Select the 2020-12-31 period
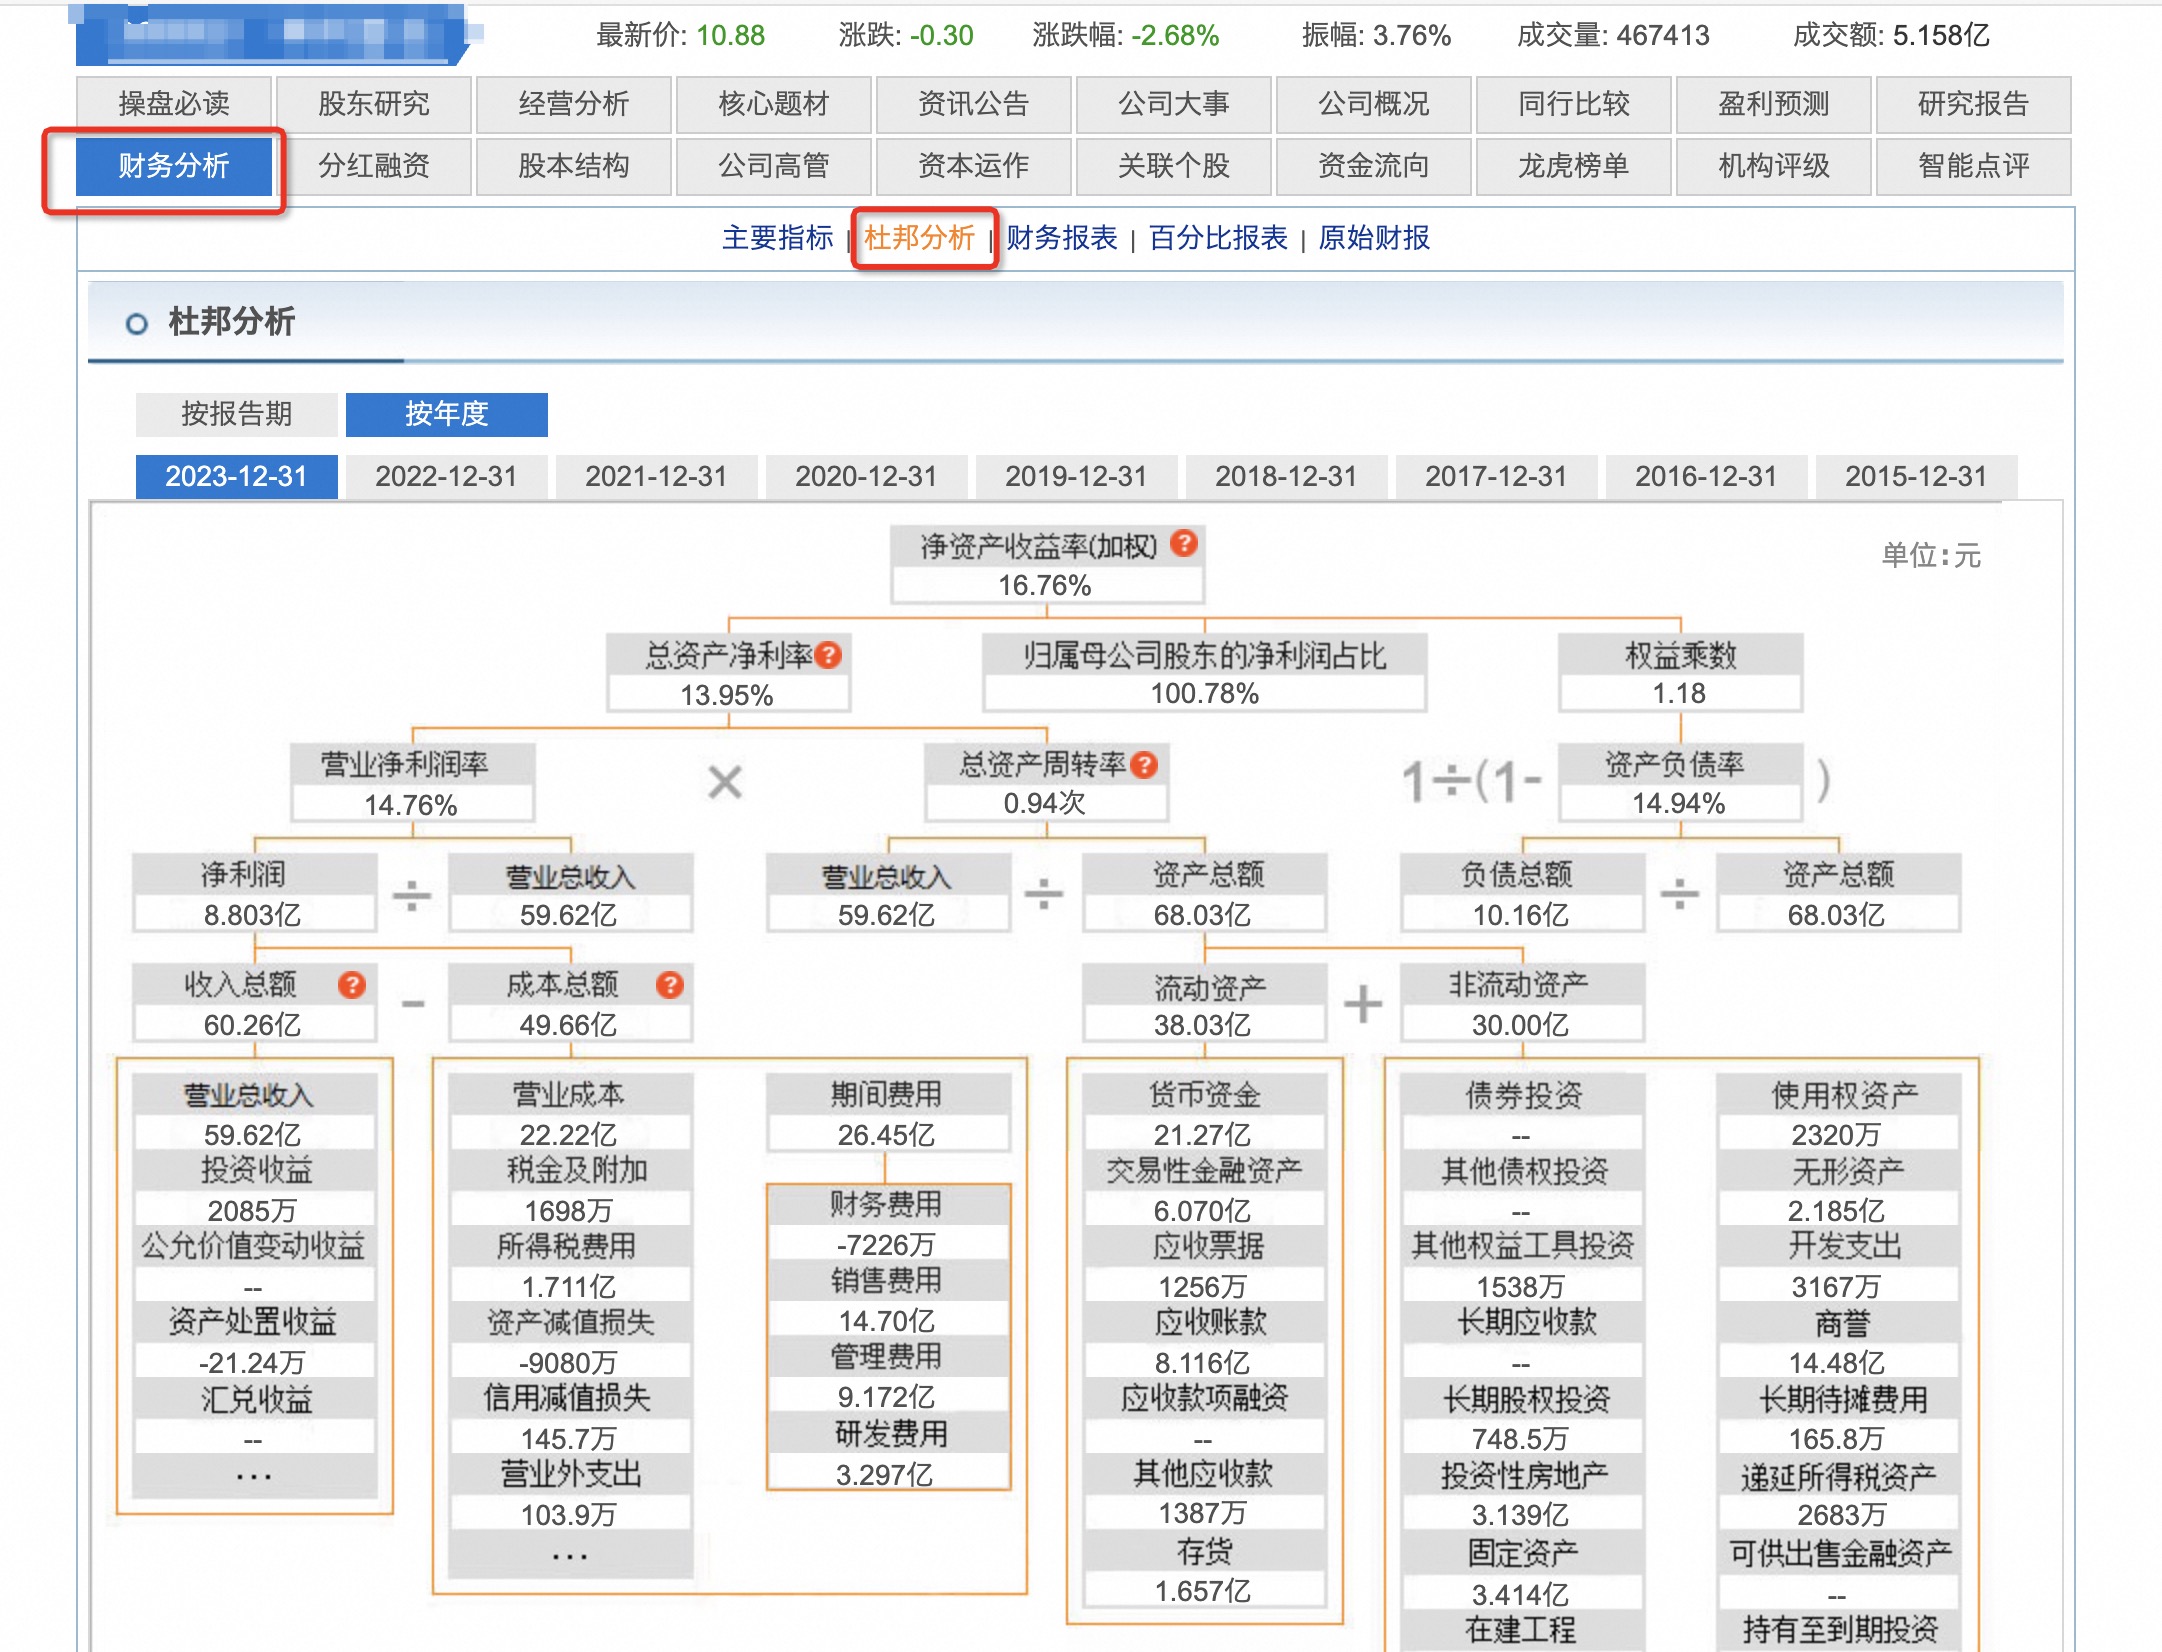Image resolution: width=2162 pixels, height=1652 pixels. point(867,476)
